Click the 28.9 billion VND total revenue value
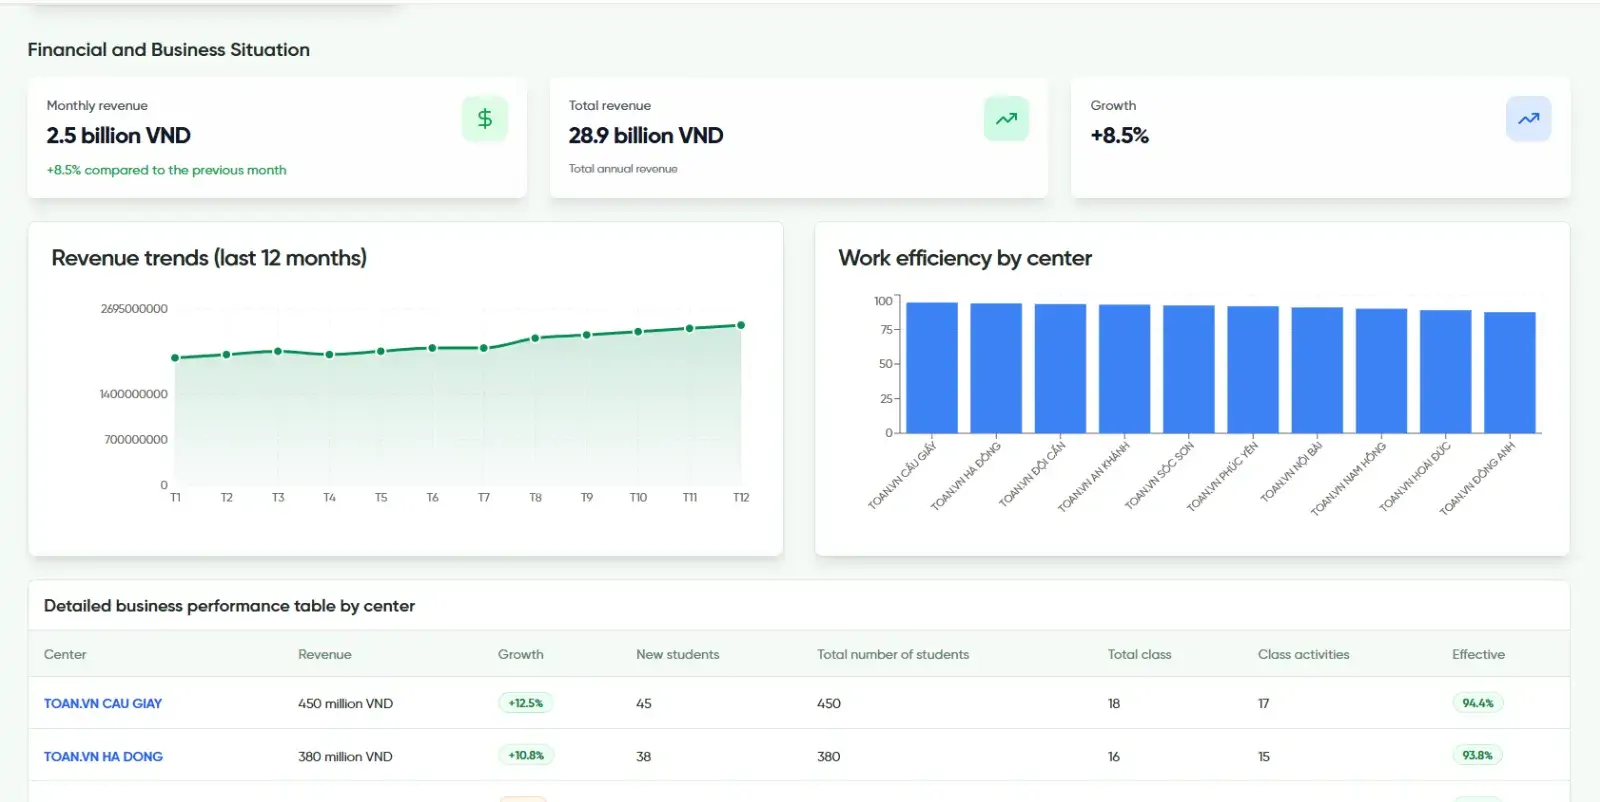The height and width of the screenshot is (802, 1600). point(646,135)
